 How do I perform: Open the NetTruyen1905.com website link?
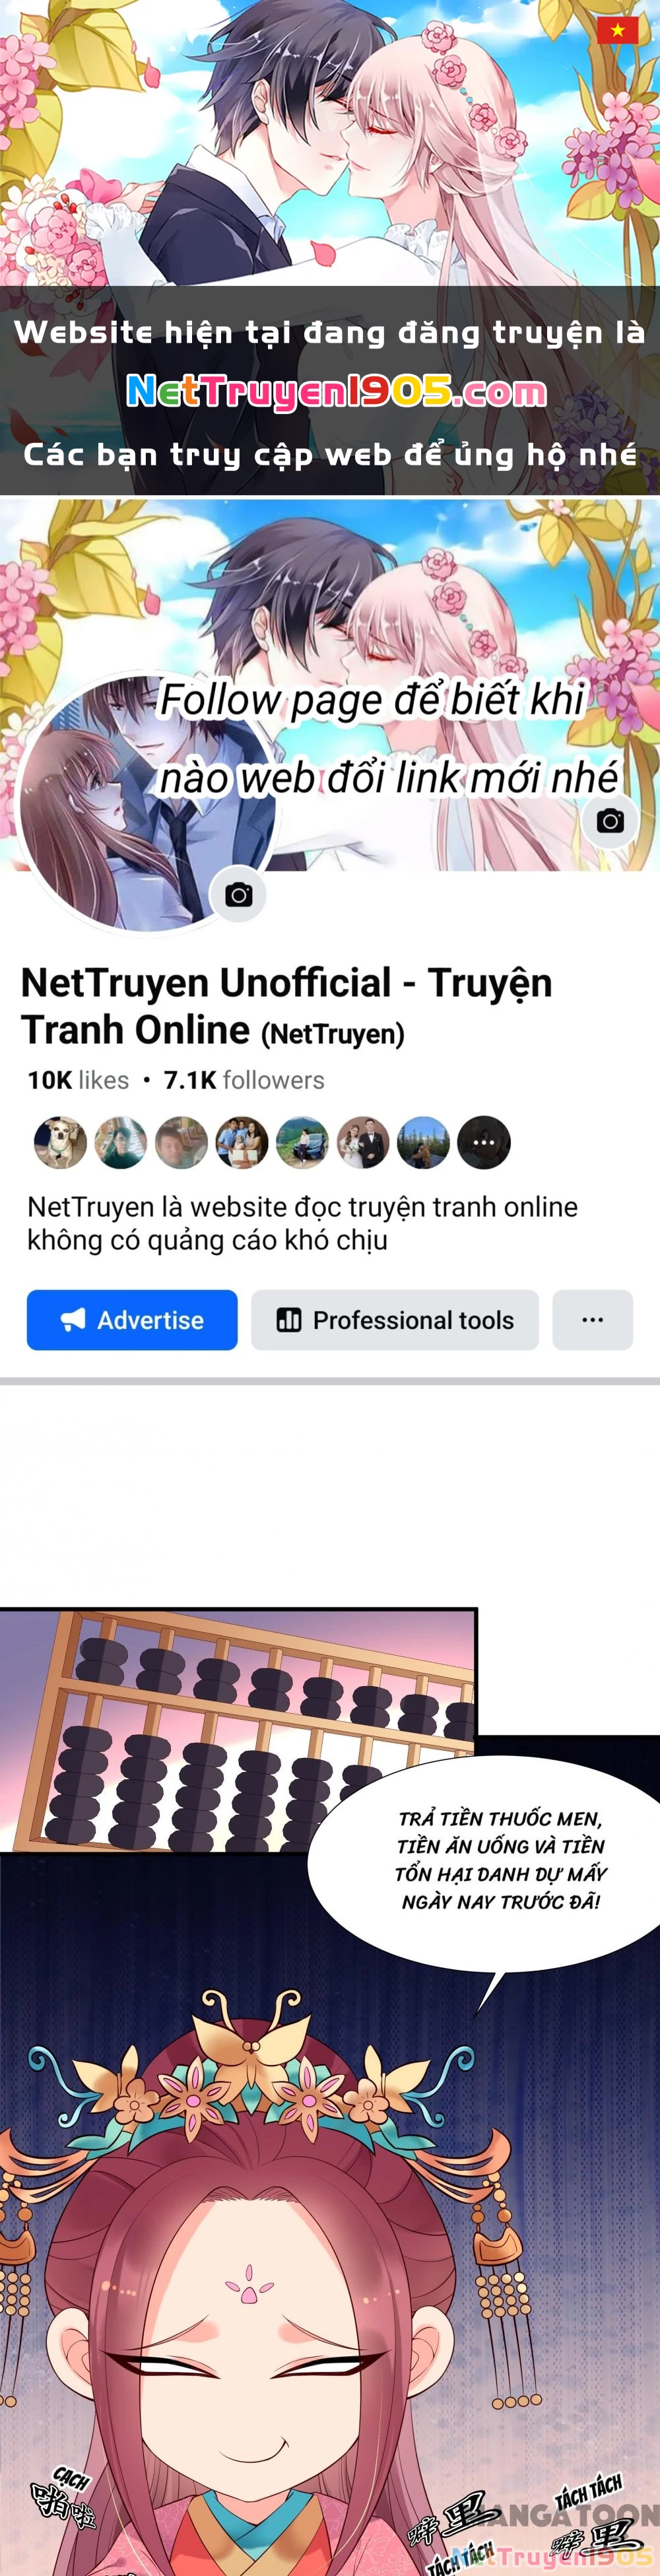pos(336,392)
